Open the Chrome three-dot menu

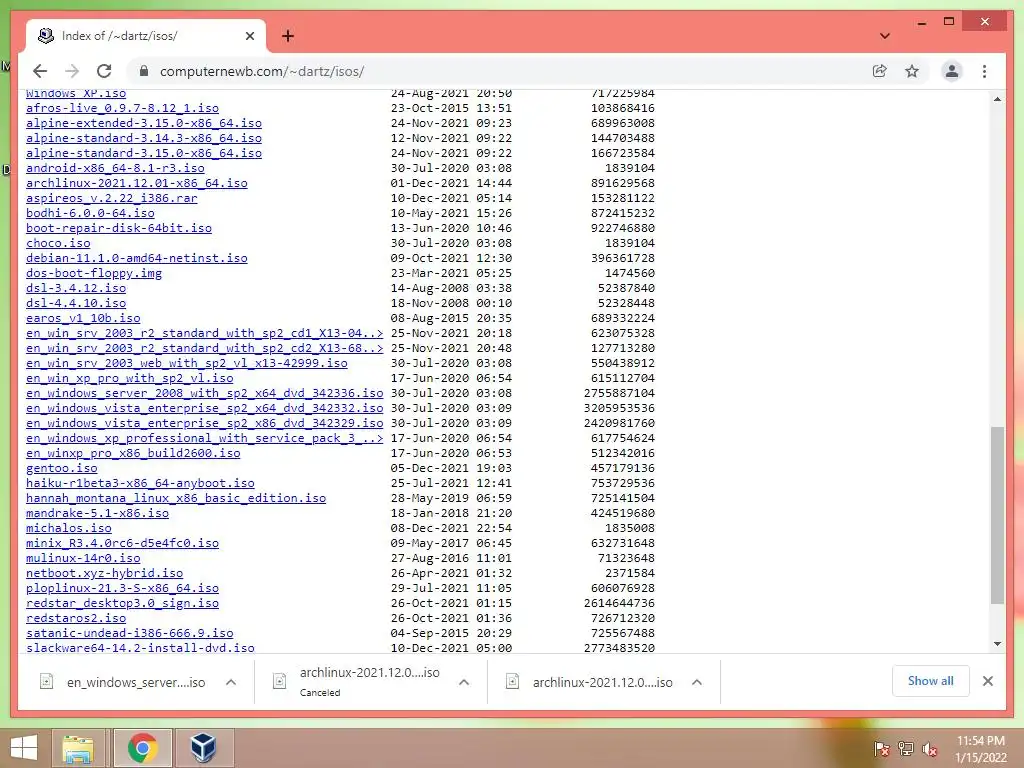coord(984,71)
